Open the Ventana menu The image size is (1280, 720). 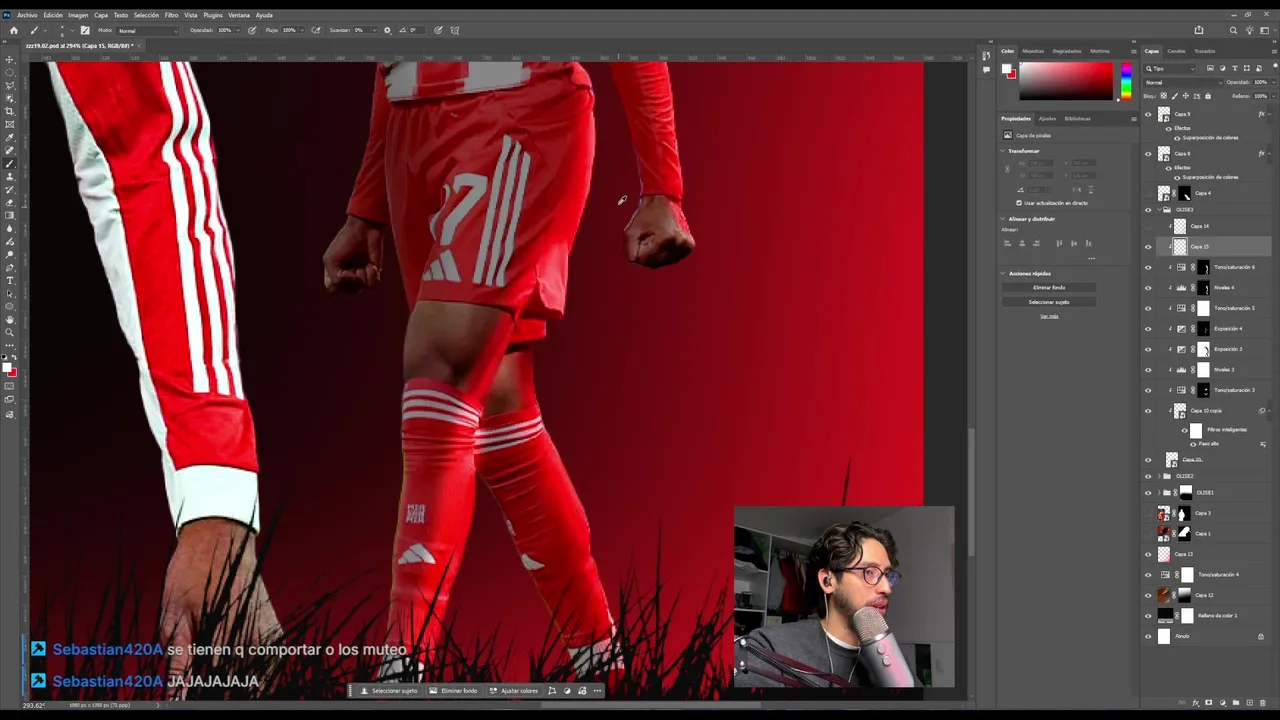pyautogui.click(x=239, y=15)
